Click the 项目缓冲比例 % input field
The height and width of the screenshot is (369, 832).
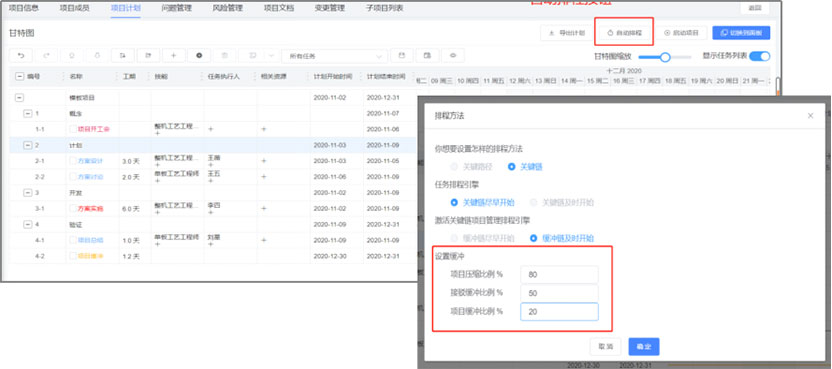pyautogui.click(x=559, y=312)
